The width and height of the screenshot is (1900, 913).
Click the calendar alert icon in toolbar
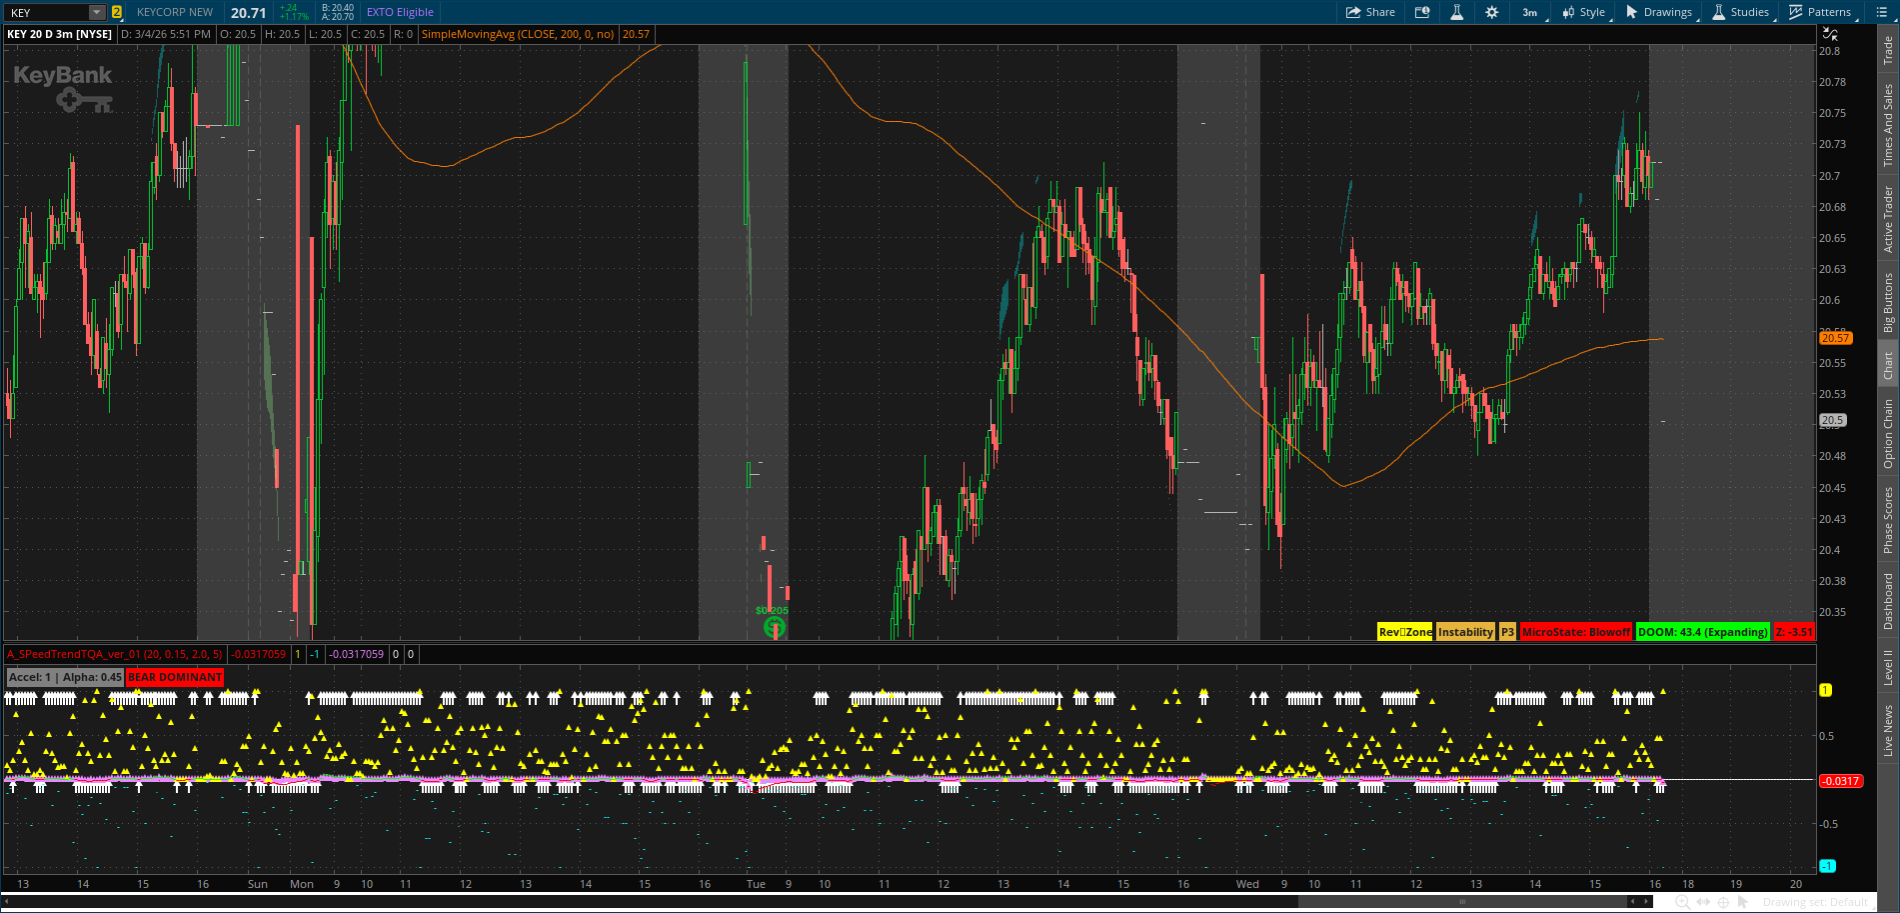click(1422, 12)
